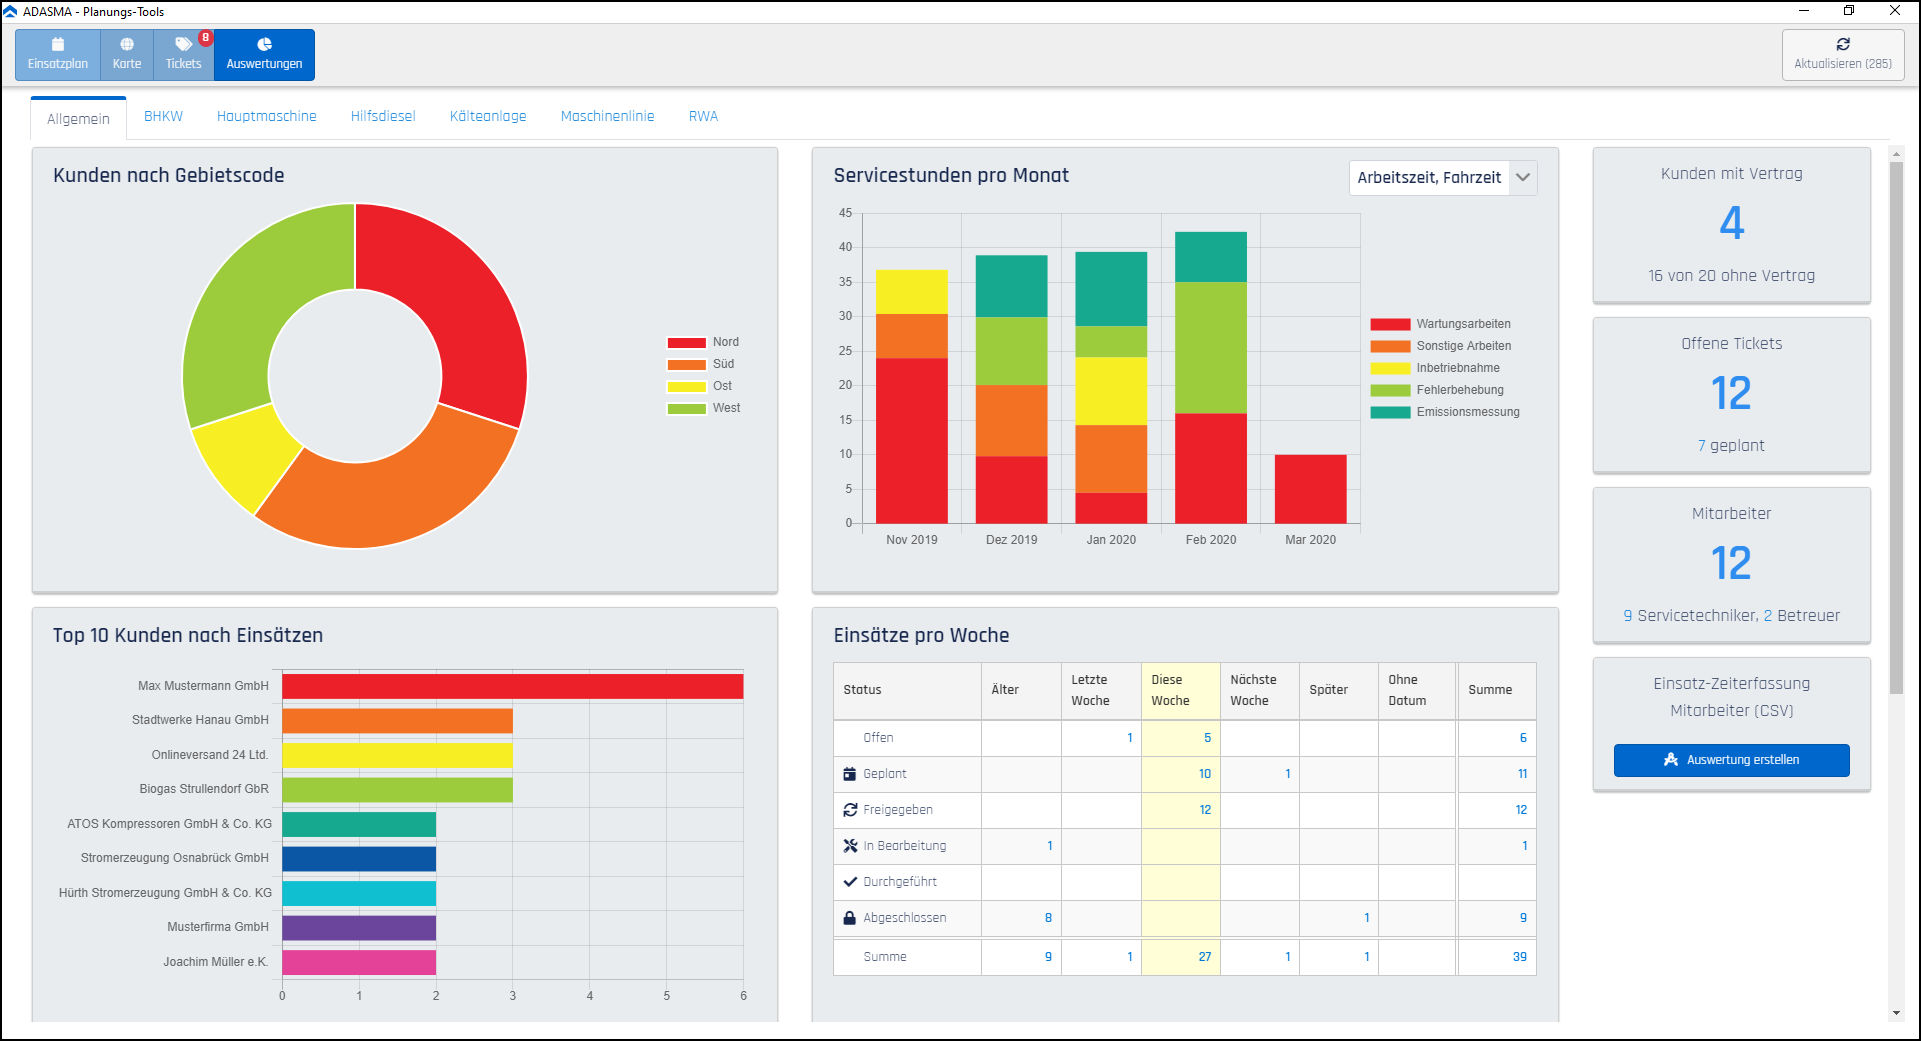The width and height of the screenshot is (1921, 1041).
Task: Select the Auswertungen pie chart button
Action: point(264,54)
